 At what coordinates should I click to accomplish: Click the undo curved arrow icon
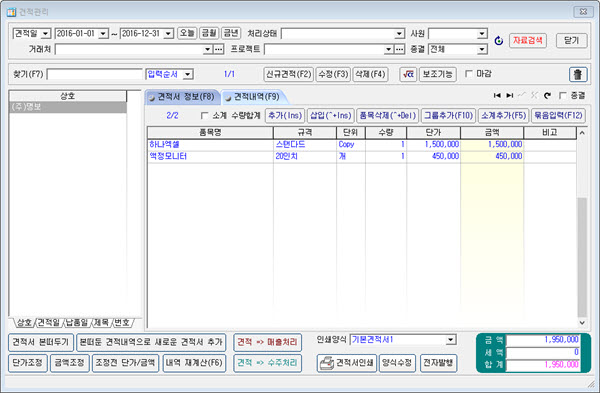click(547, 95)
